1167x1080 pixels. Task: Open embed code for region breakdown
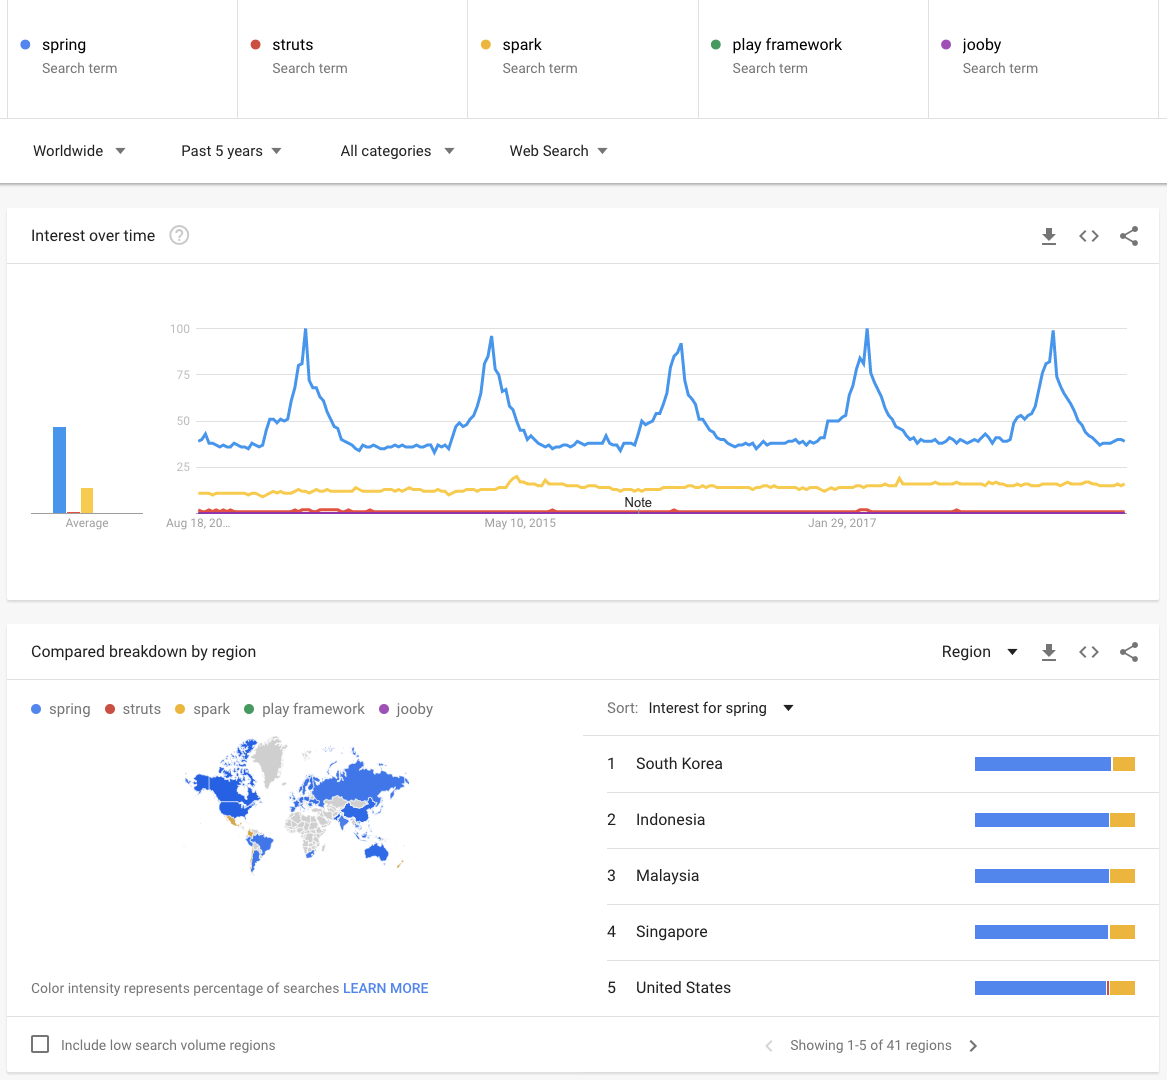click(1089, 652)
